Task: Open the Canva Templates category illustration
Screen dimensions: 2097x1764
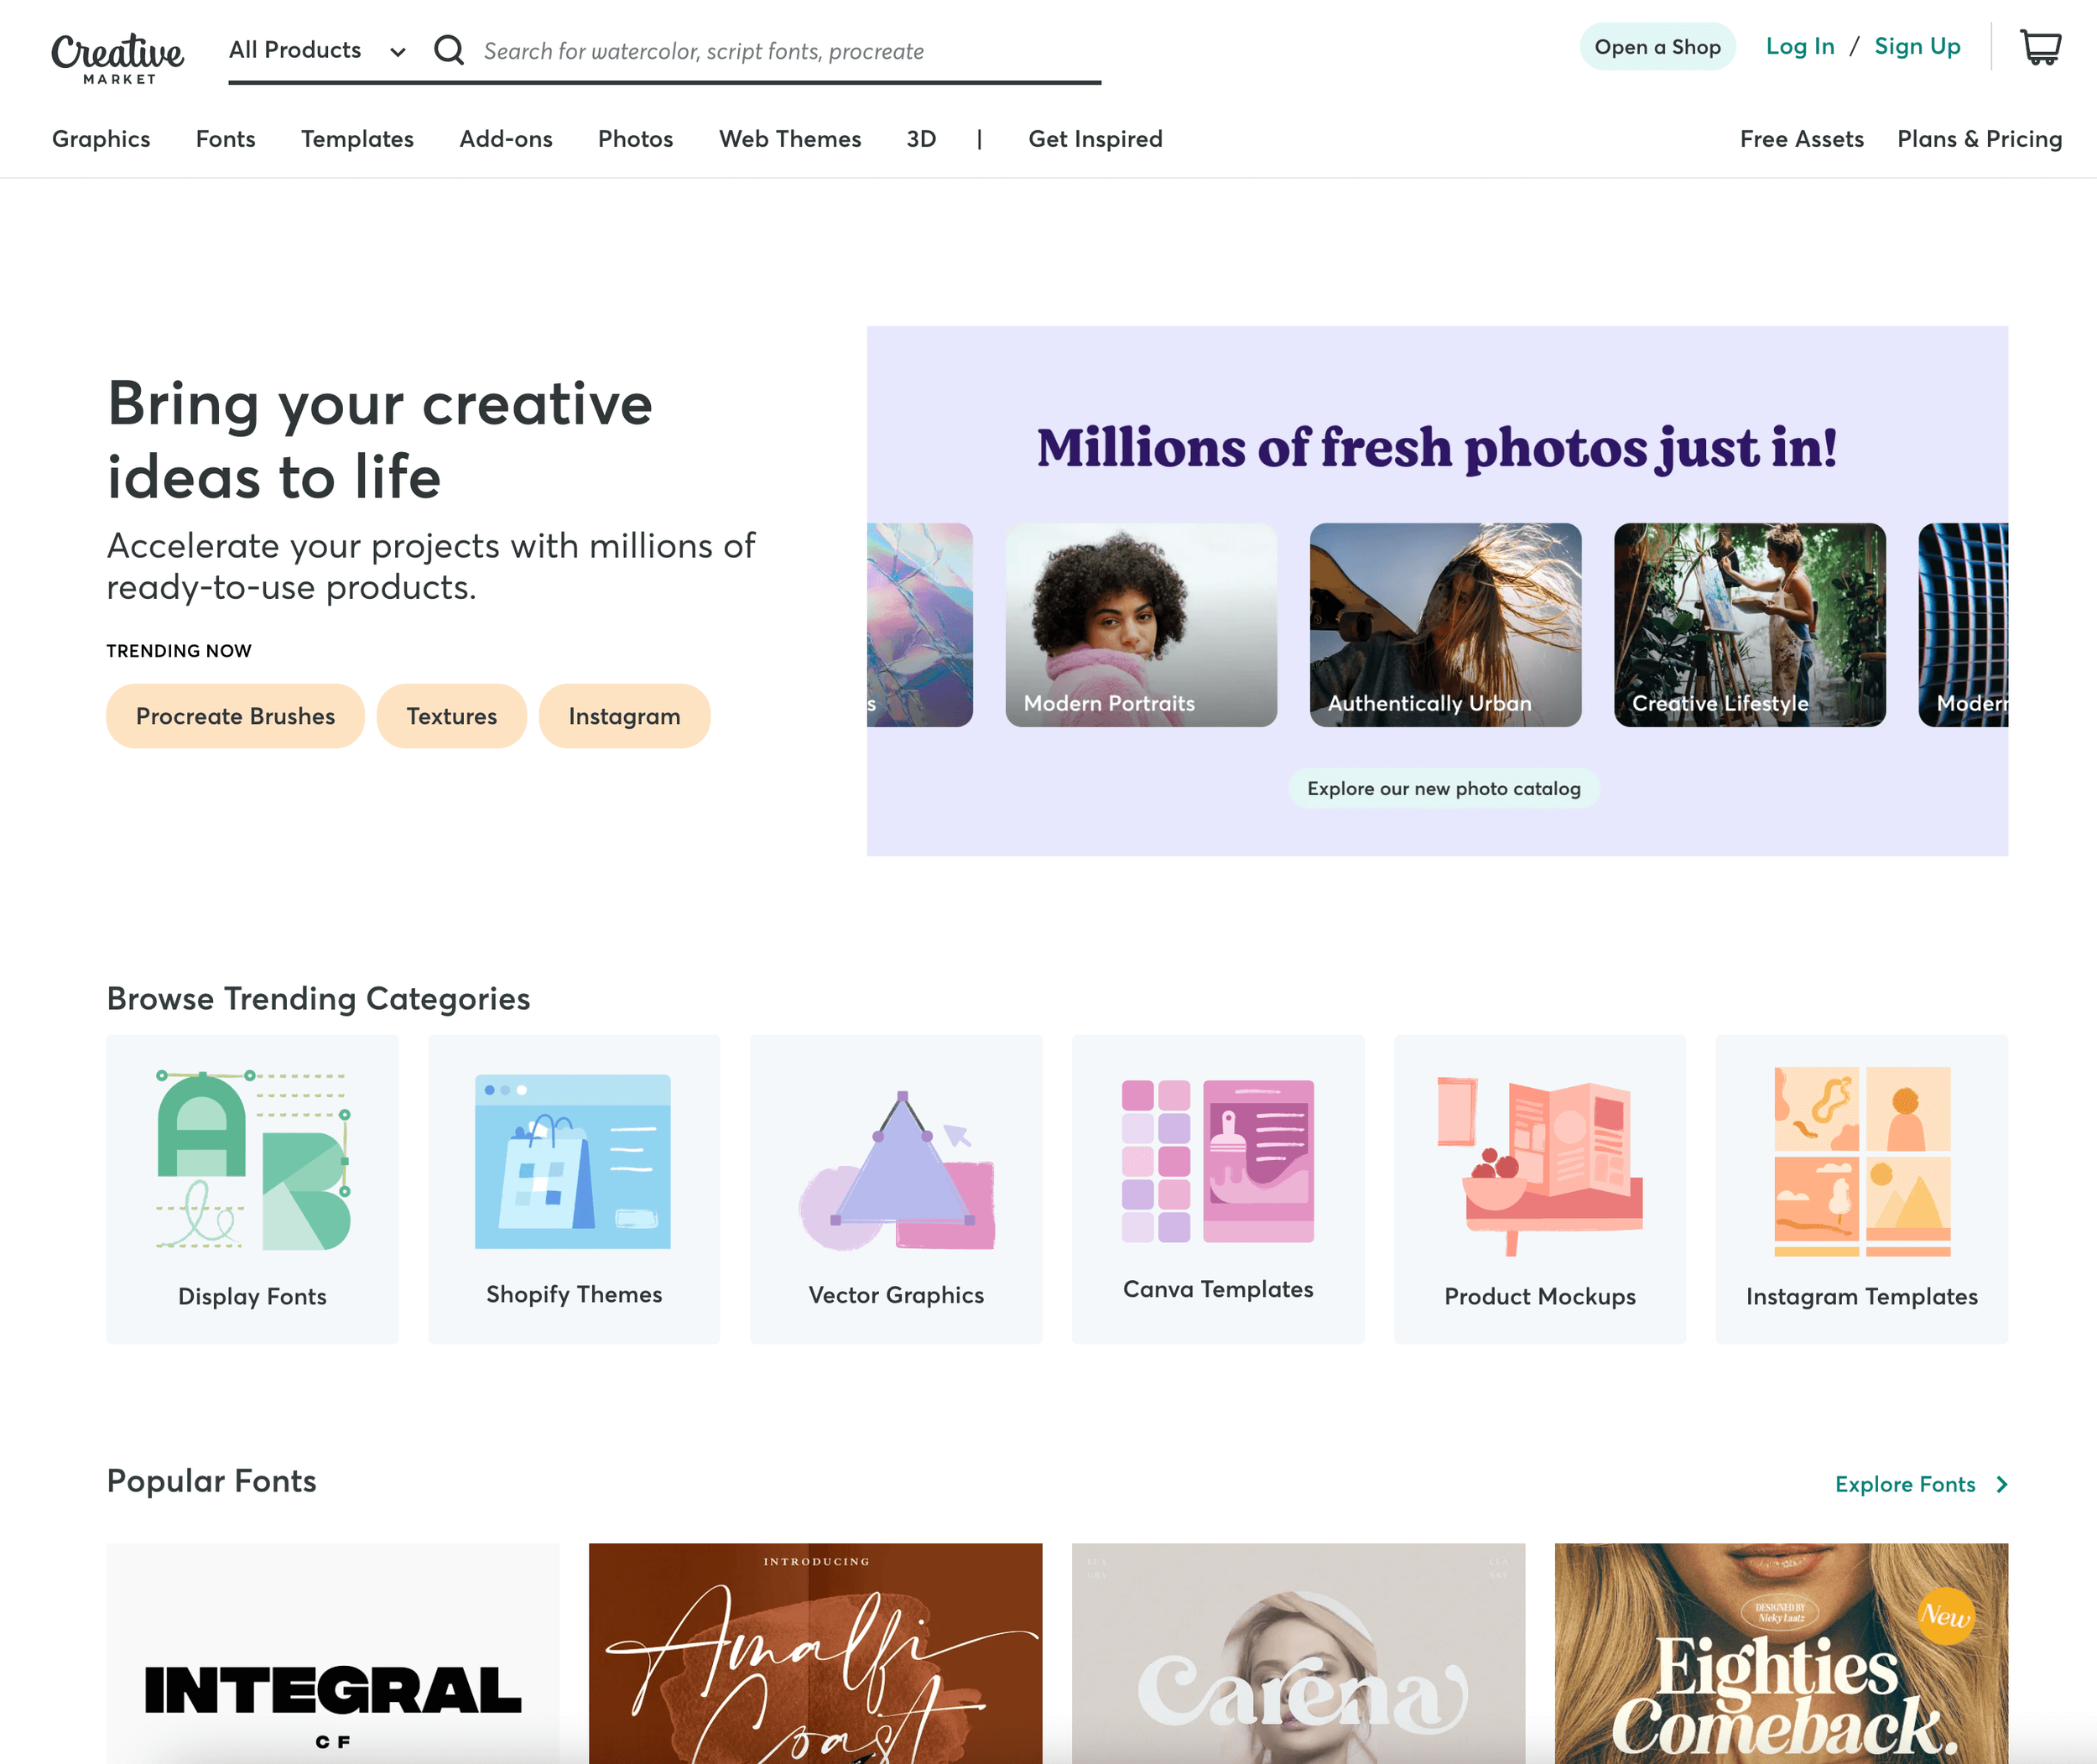Action: (x=1218, y=1161)
